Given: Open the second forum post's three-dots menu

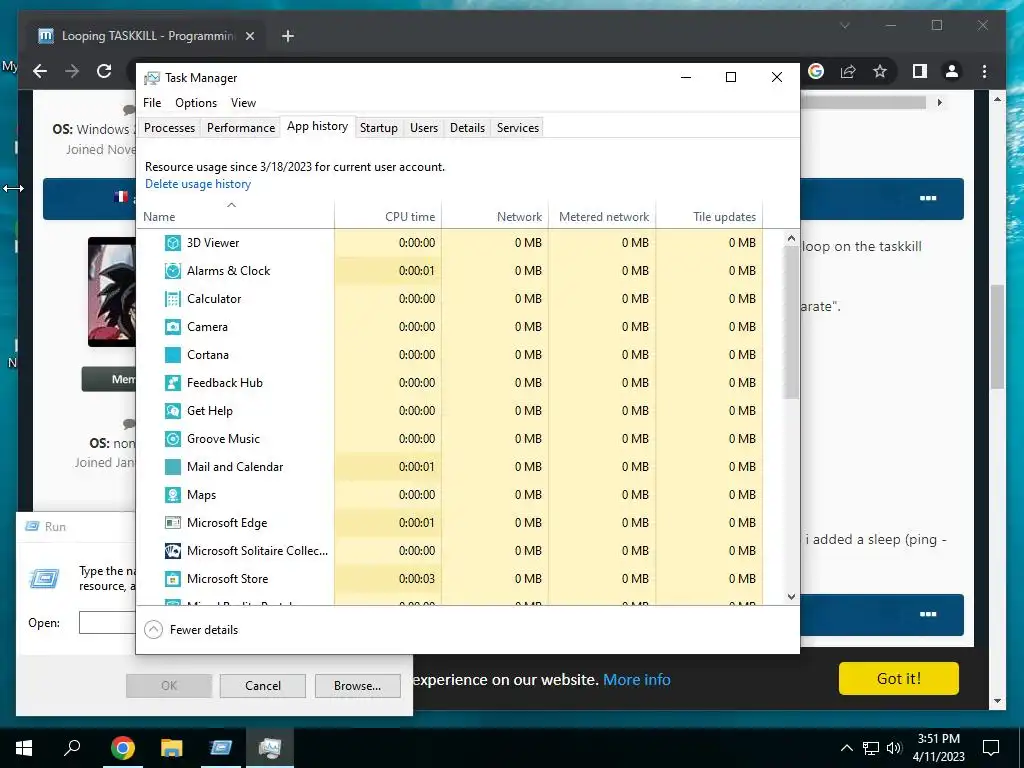Looking at the screenshot, I should (x=928, y=614).
